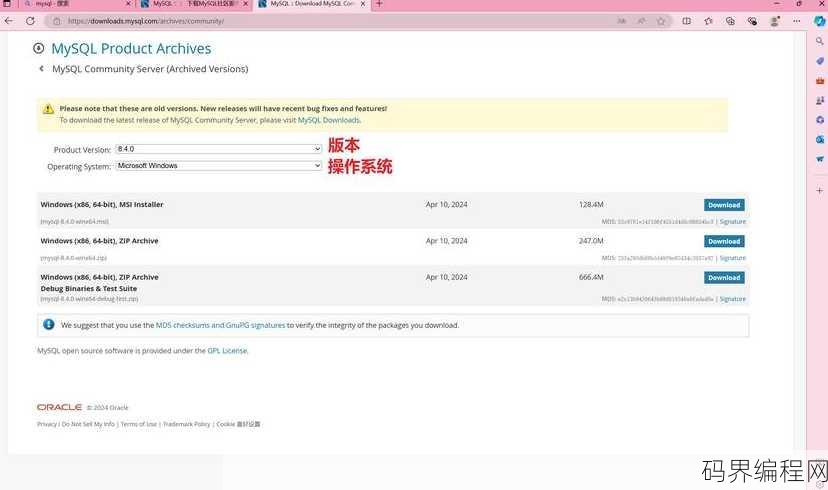Download the 247.0M ZIP Archive
828x490 pixels.
(x=724, y=241)
